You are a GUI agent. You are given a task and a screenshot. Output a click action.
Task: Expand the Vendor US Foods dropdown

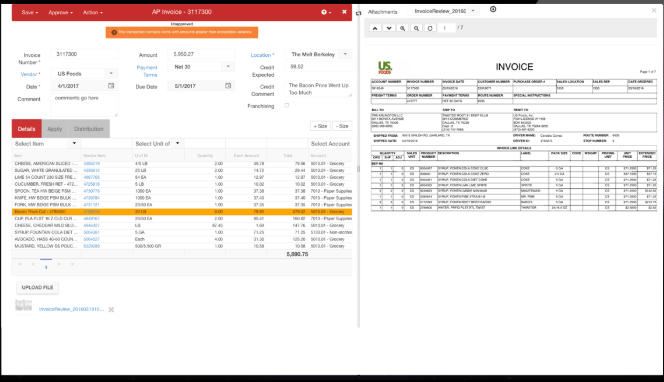111,74
